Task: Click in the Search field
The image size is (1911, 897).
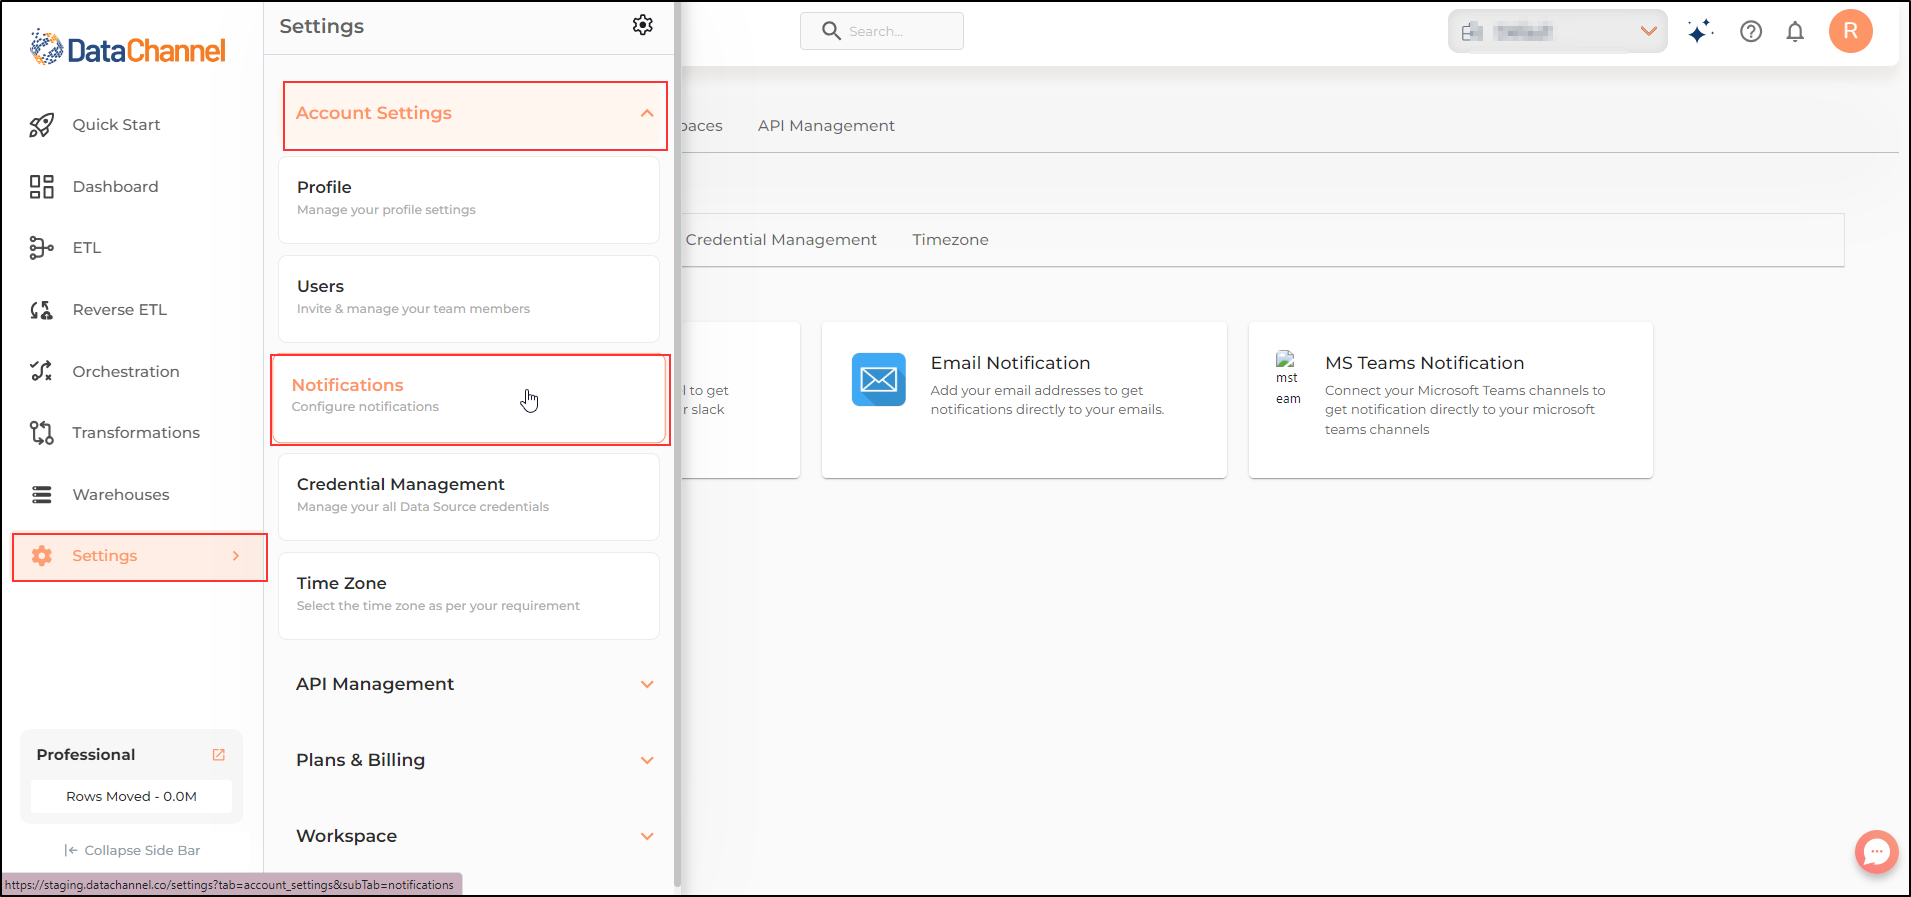Action: [x=882, y=31]
